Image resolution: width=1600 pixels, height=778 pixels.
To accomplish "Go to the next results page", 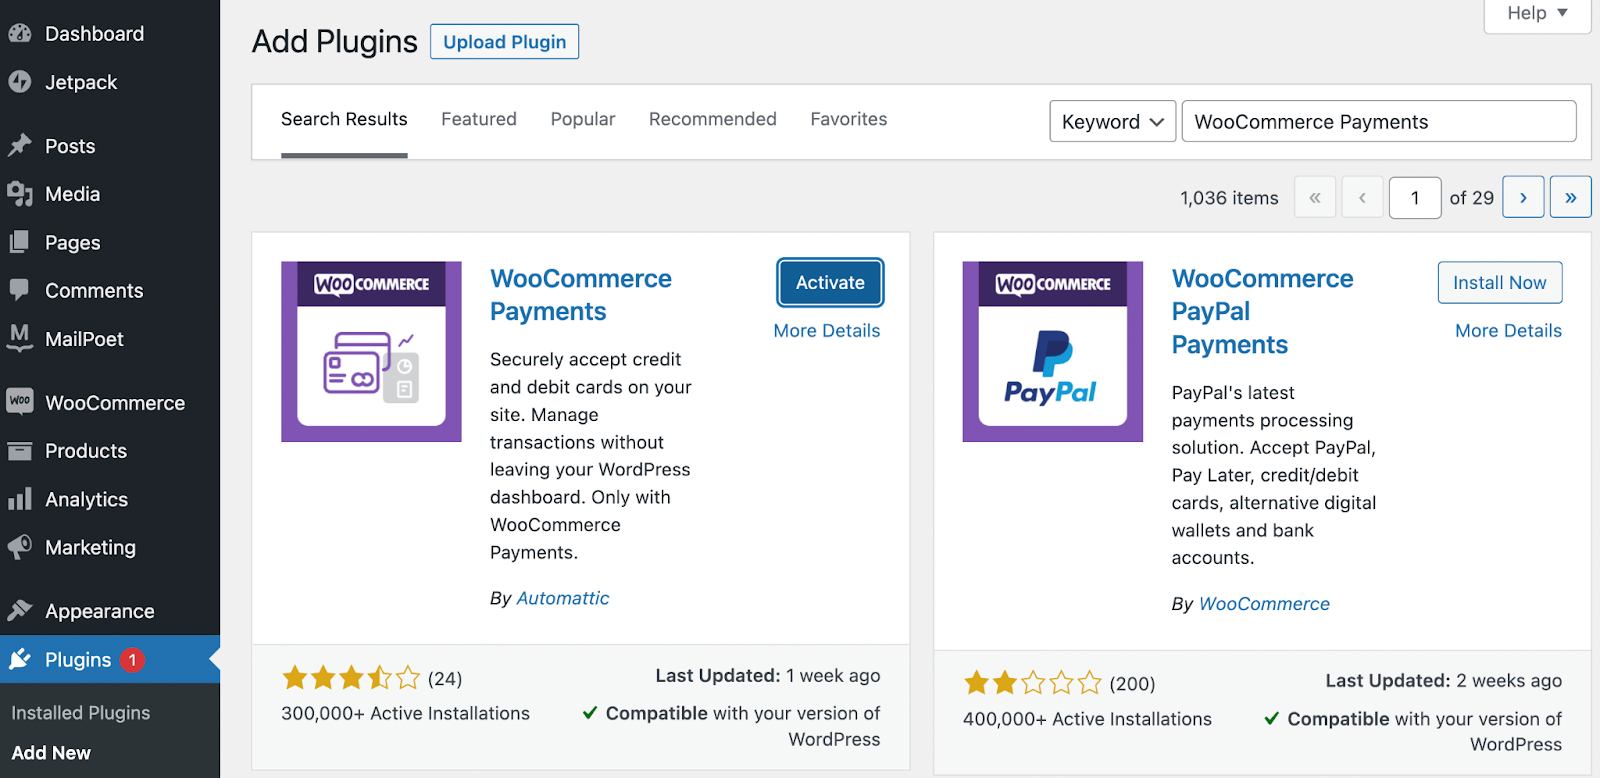I will tap(1523, 198).
